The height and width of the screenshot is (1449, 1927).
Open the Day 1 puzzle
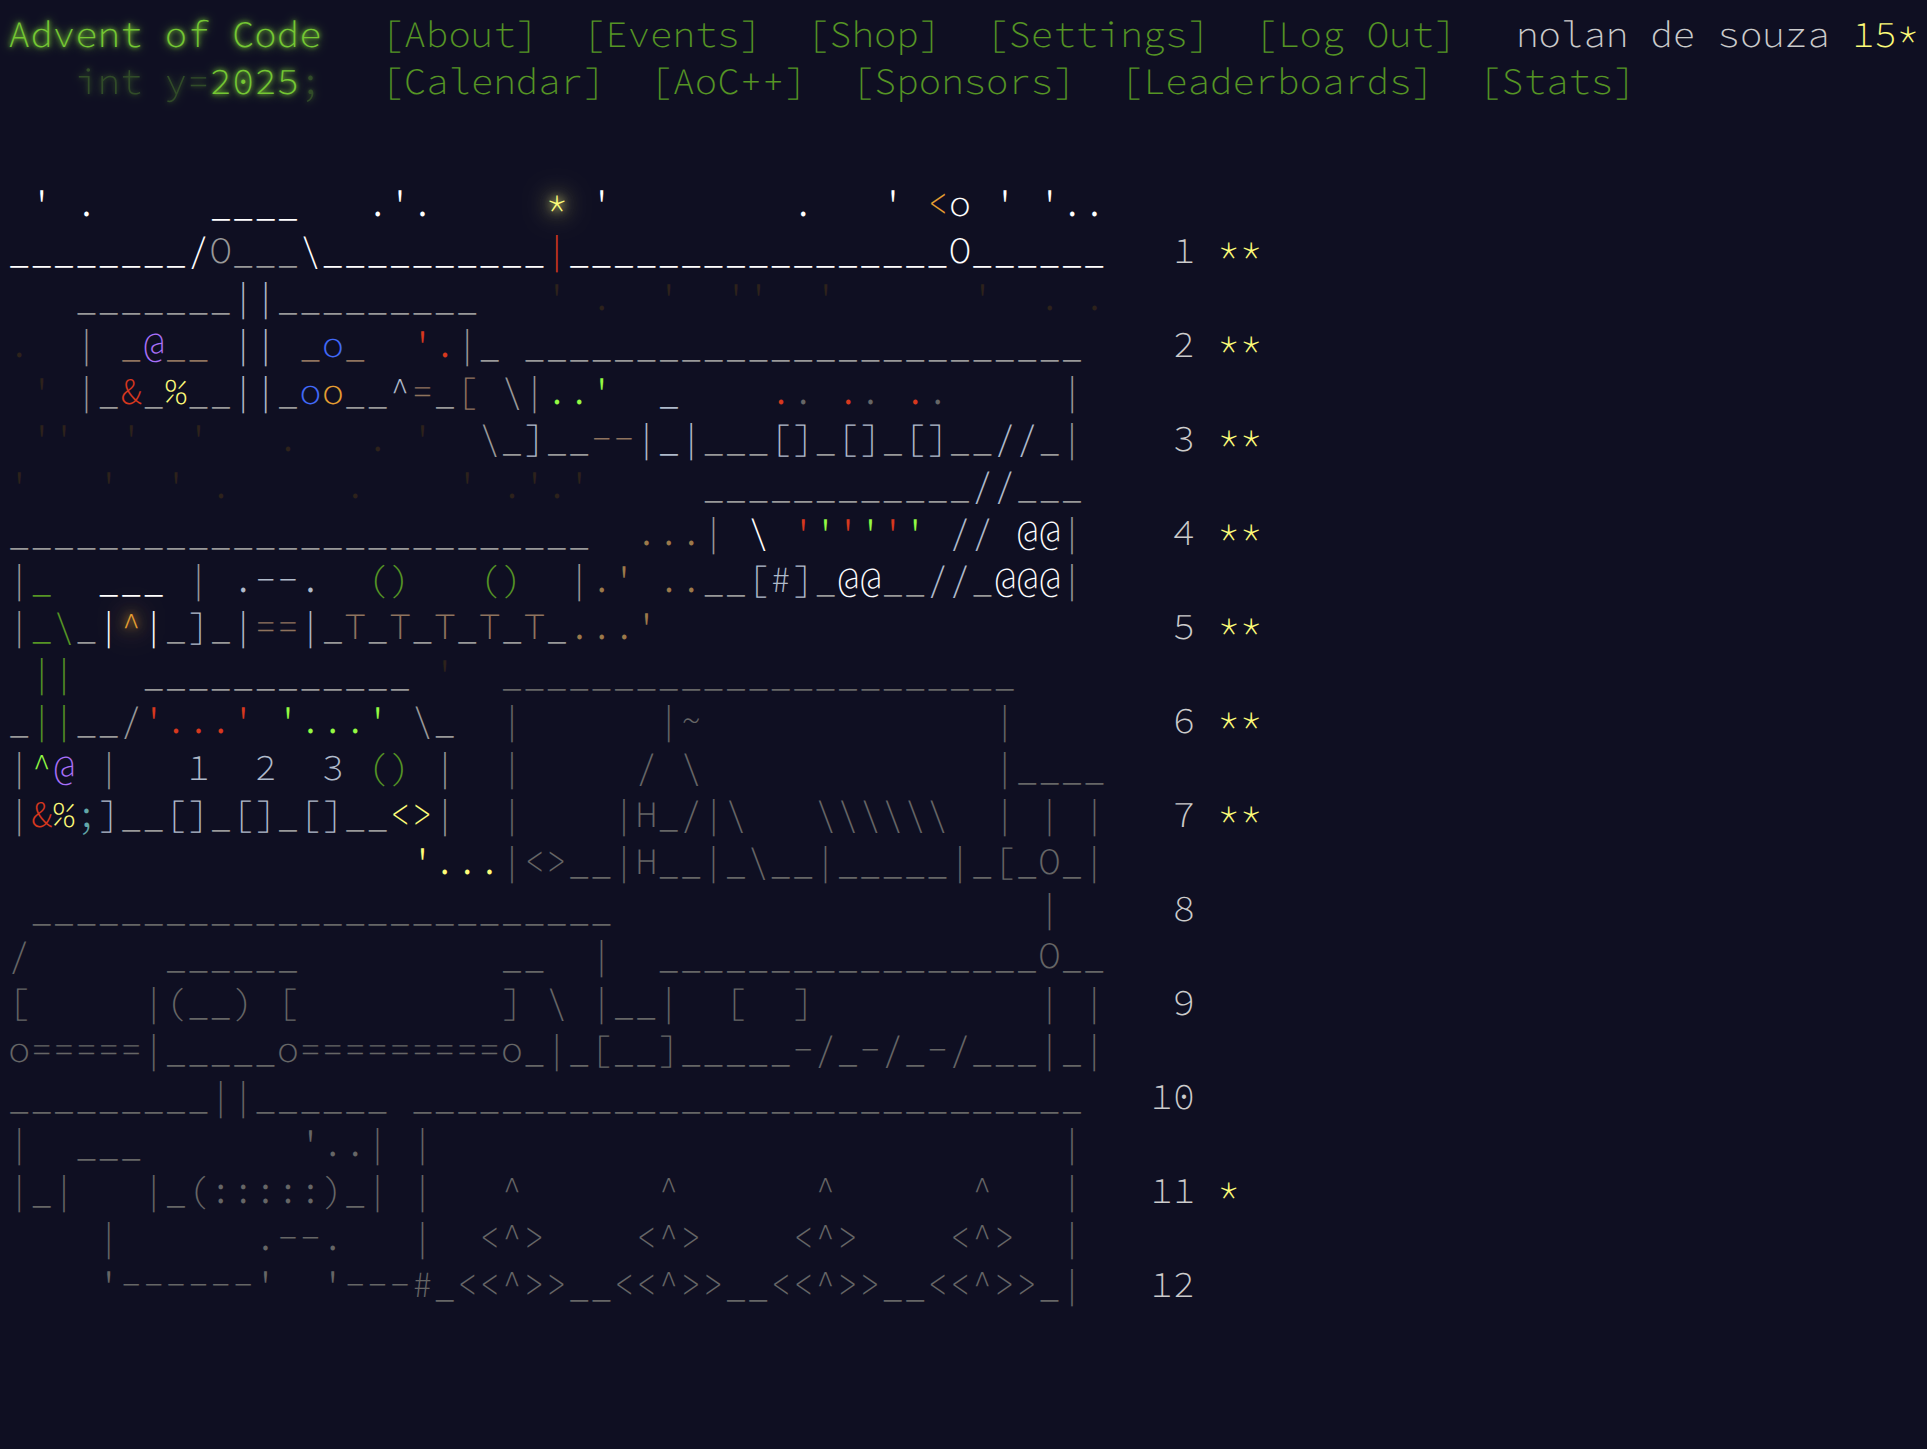1183,252
